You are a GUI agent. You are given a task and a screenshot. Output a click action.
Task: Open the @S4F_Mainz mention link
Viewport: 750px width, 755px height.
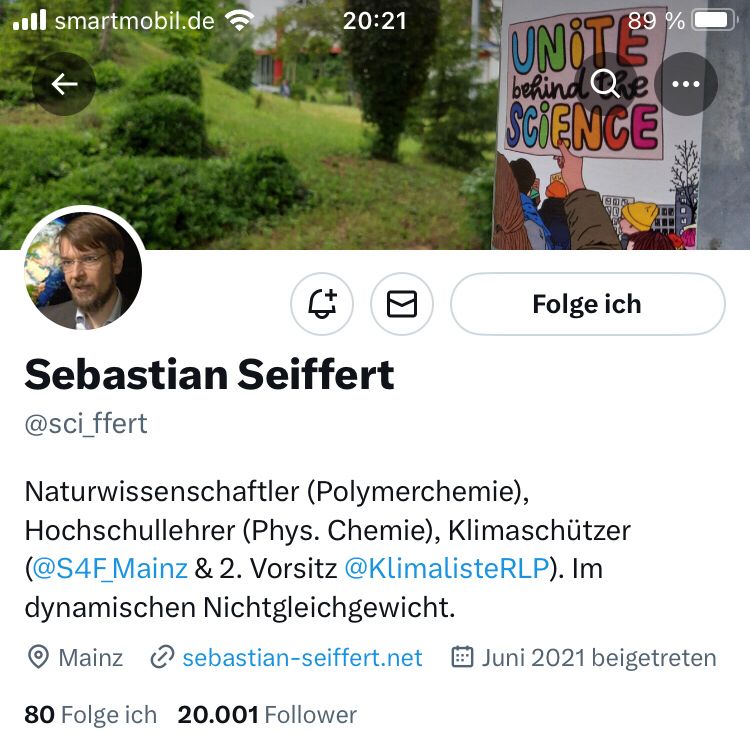110,568
